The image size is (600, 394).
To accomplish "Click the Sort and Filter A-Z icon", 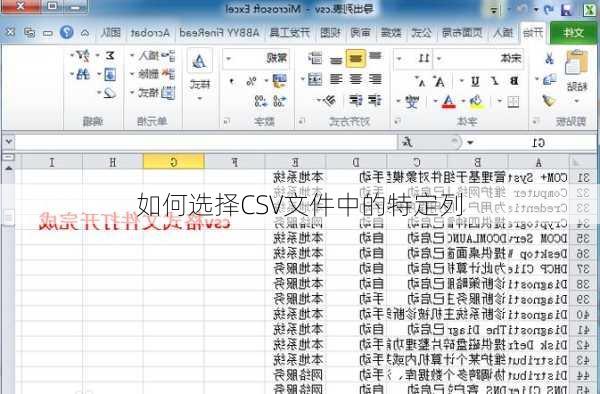I will click(83, 56).
